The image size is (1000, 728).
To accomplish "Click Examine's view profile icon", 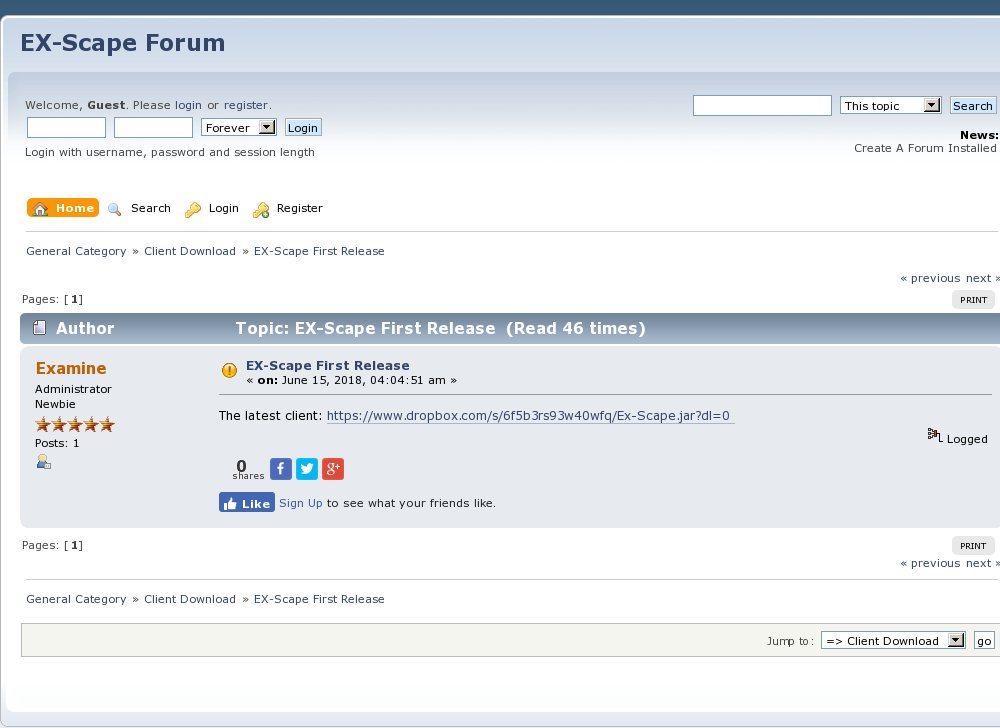I will (x=43, y=462).
